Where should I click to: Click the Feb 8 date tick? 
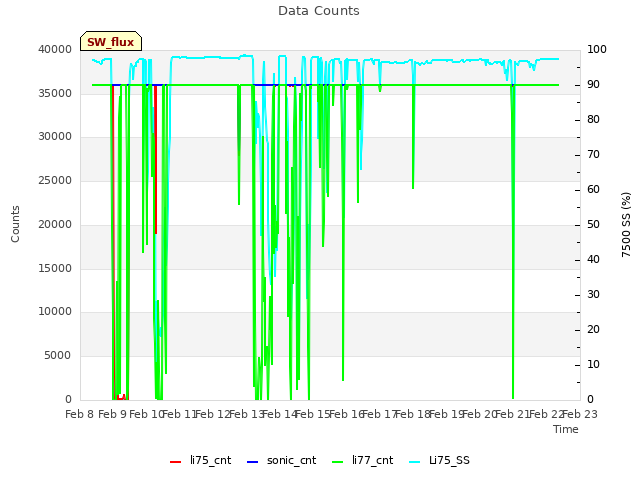tap(80, 415)
